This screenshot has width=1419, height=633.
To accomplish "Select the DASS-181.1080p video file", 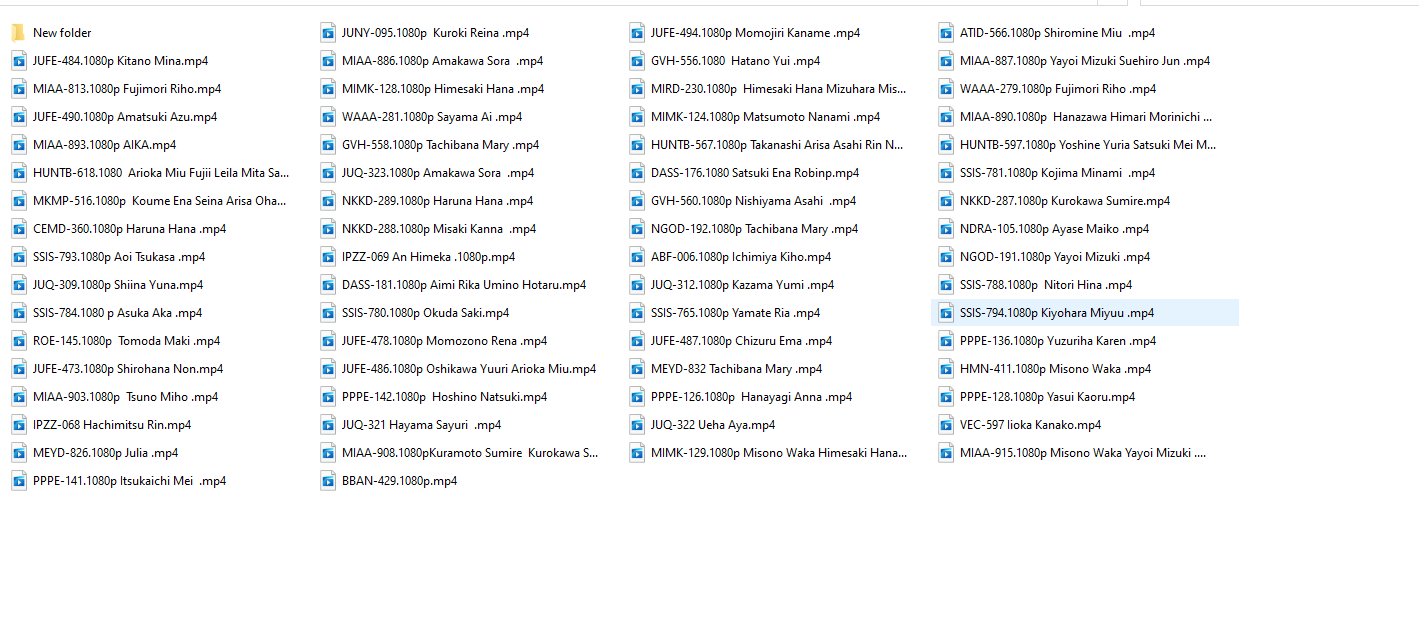I will pos(463,285).
